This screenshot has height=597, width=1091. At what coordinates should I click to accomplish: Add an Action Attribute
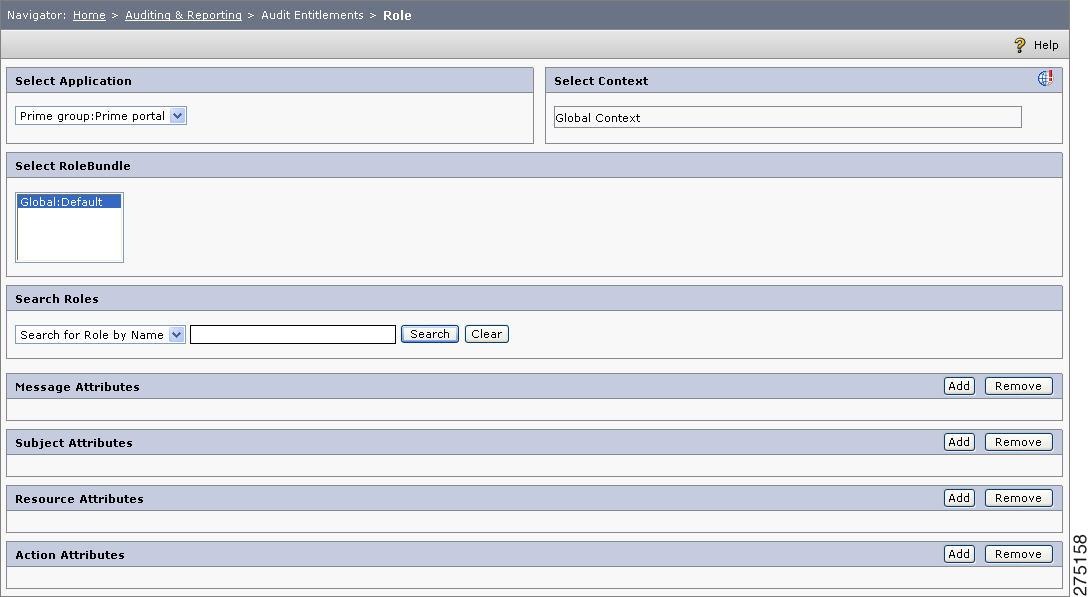tap(959, 554)
